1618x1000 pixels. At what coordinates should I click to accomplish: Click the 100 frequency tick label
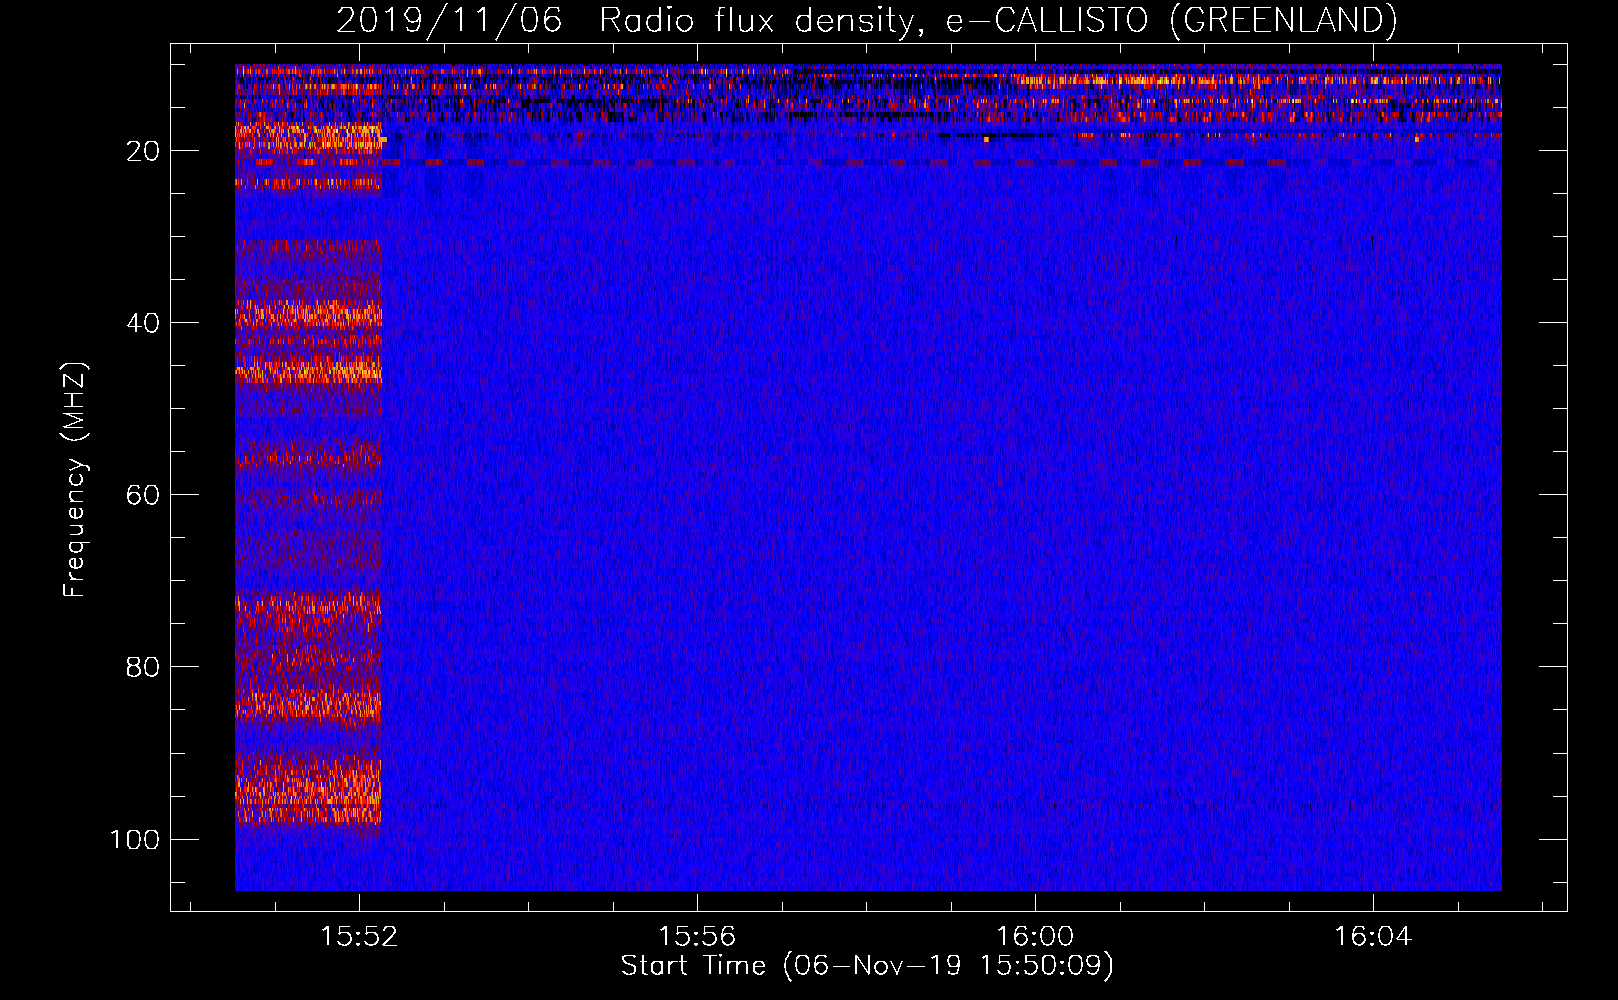click(x=135, y=839)
